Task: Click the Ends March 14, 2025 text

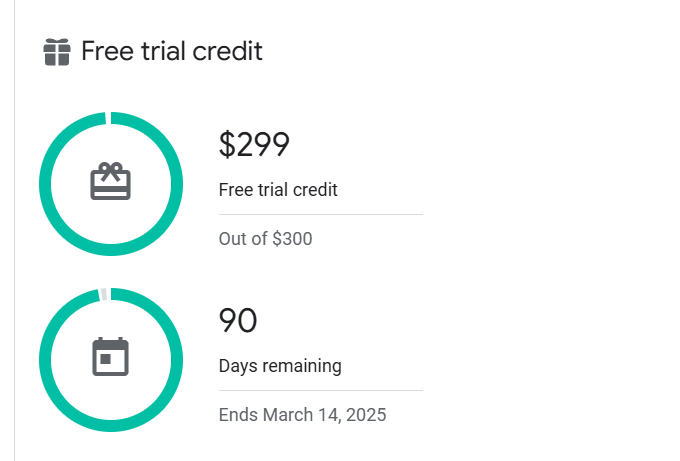Action: (302, 415)
